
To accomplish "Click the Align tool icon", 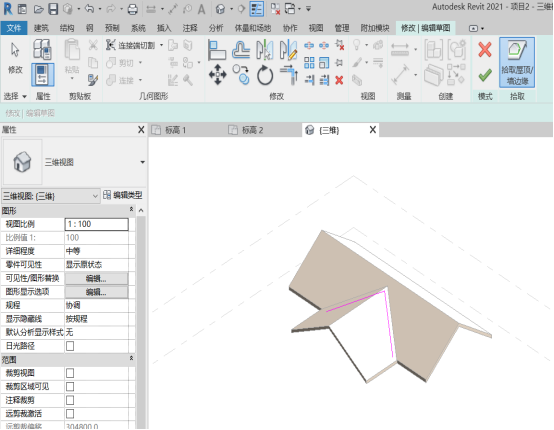I will coord(217,50).
